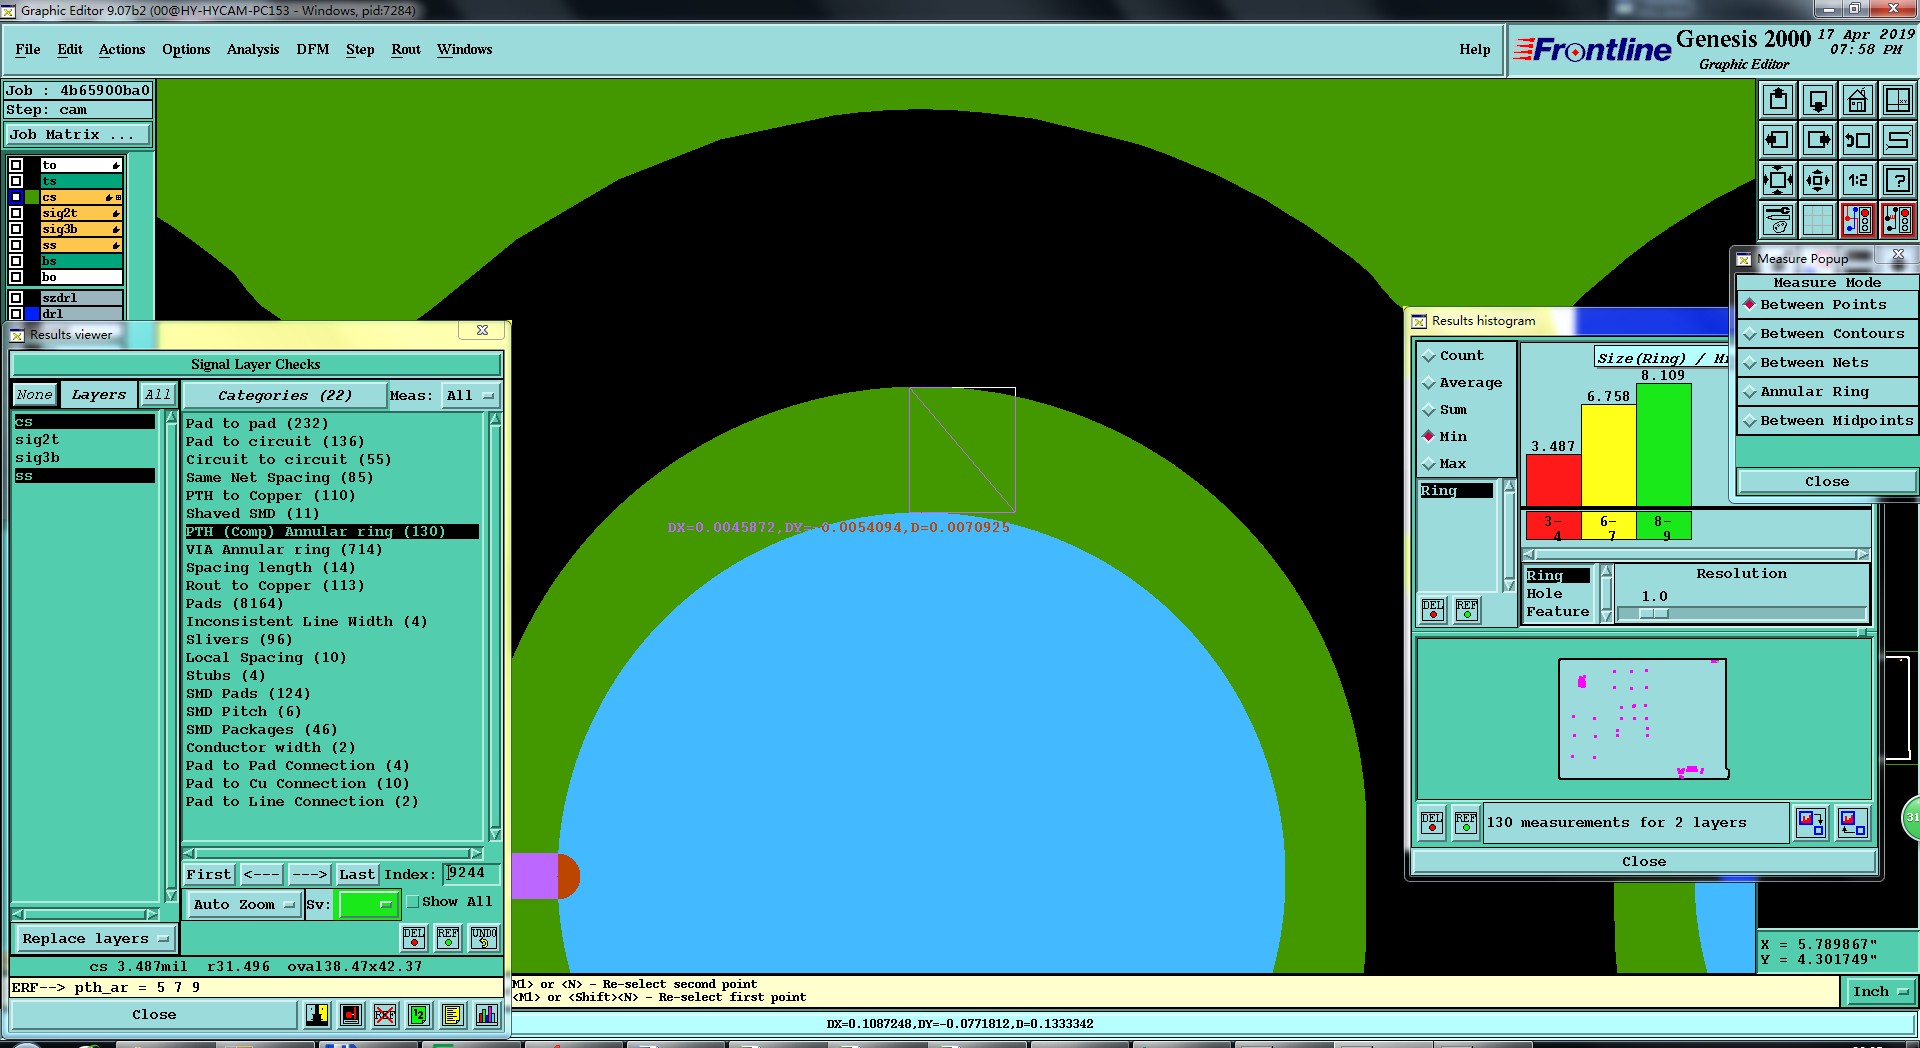Open the Rout menu
This screenshot has width=1920, height=1048.
click(406, 49)
